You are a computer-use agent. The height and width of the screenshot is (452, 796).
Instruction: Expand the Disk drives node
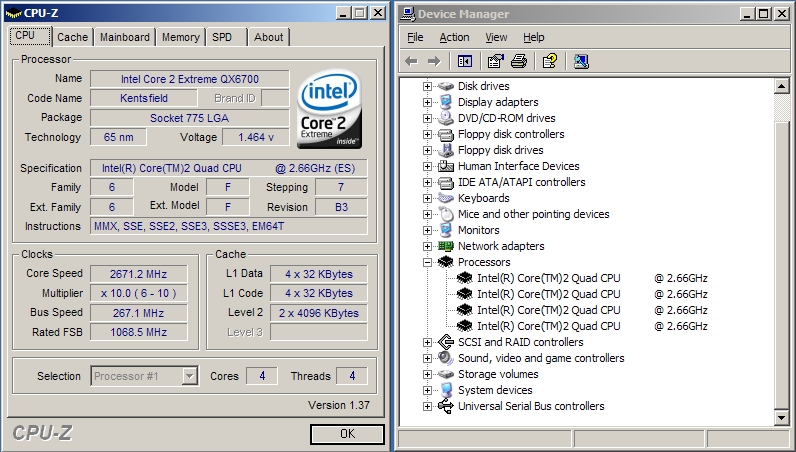pyautogui.click(x=428, y=86)
